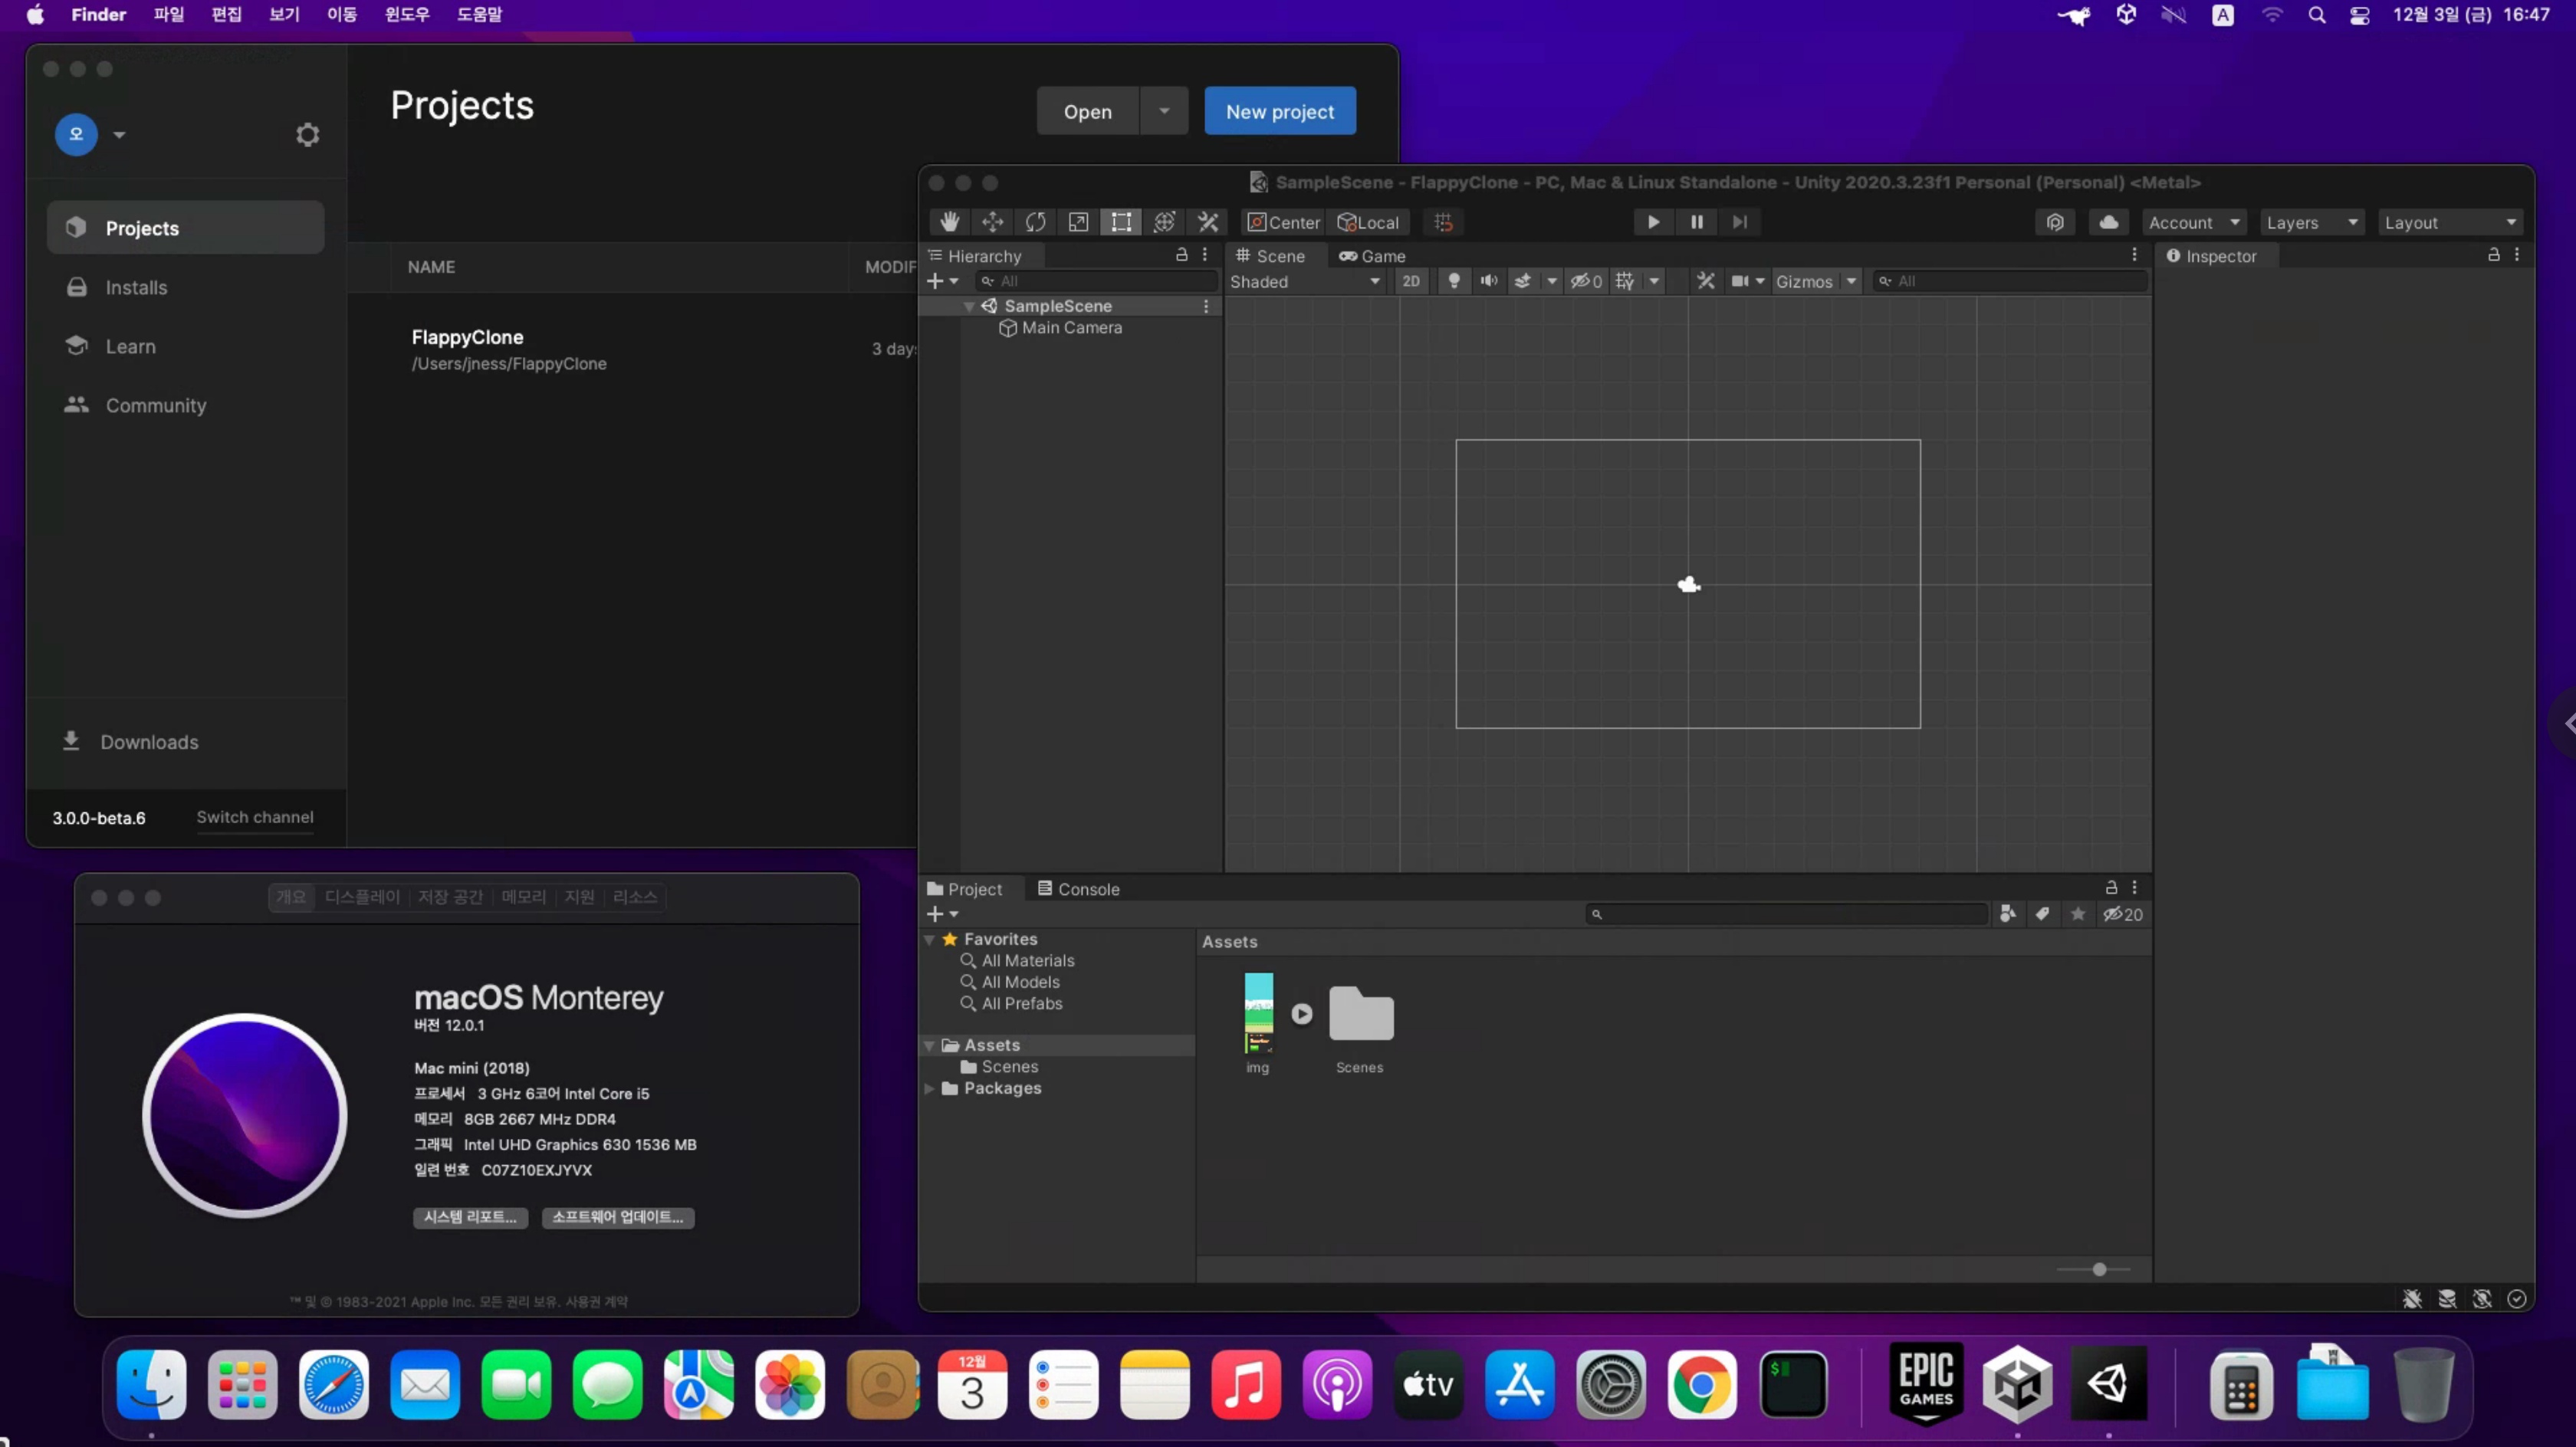This screenshot has height=1447, width=2576.
Task: Select the img asset thumbnail
Action: (x=1259, y=1013)
